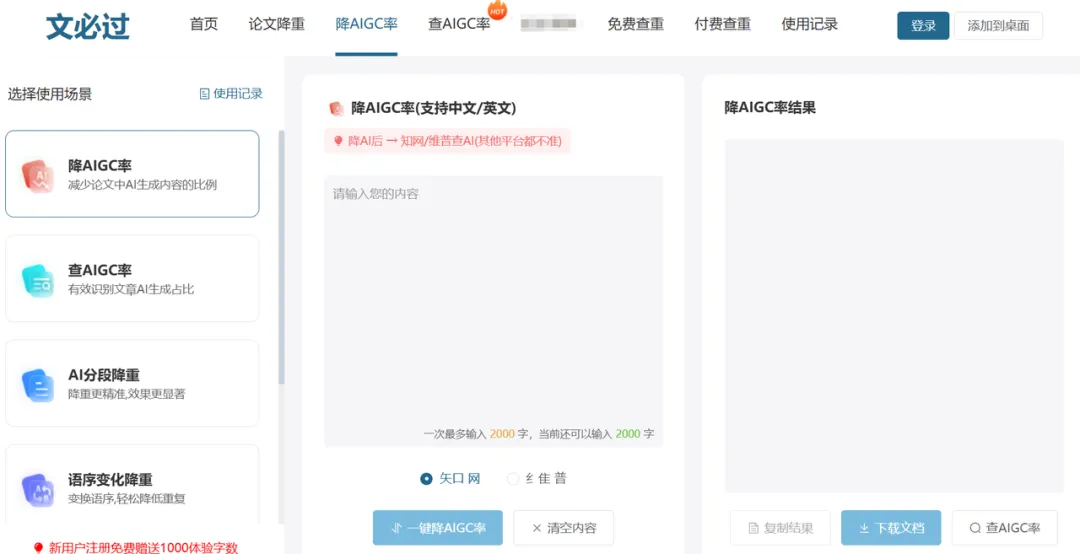Open the 免费查重 nav tab

(636, 25)
